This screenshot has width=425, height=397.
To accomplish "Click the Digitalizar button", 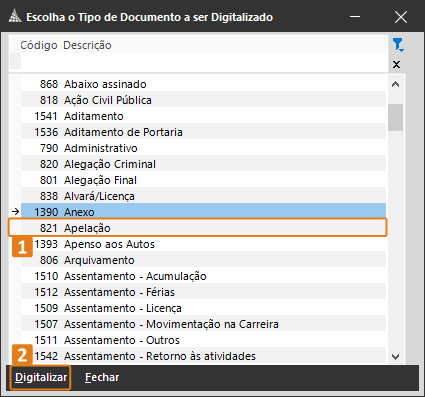I will coord(41,377).
